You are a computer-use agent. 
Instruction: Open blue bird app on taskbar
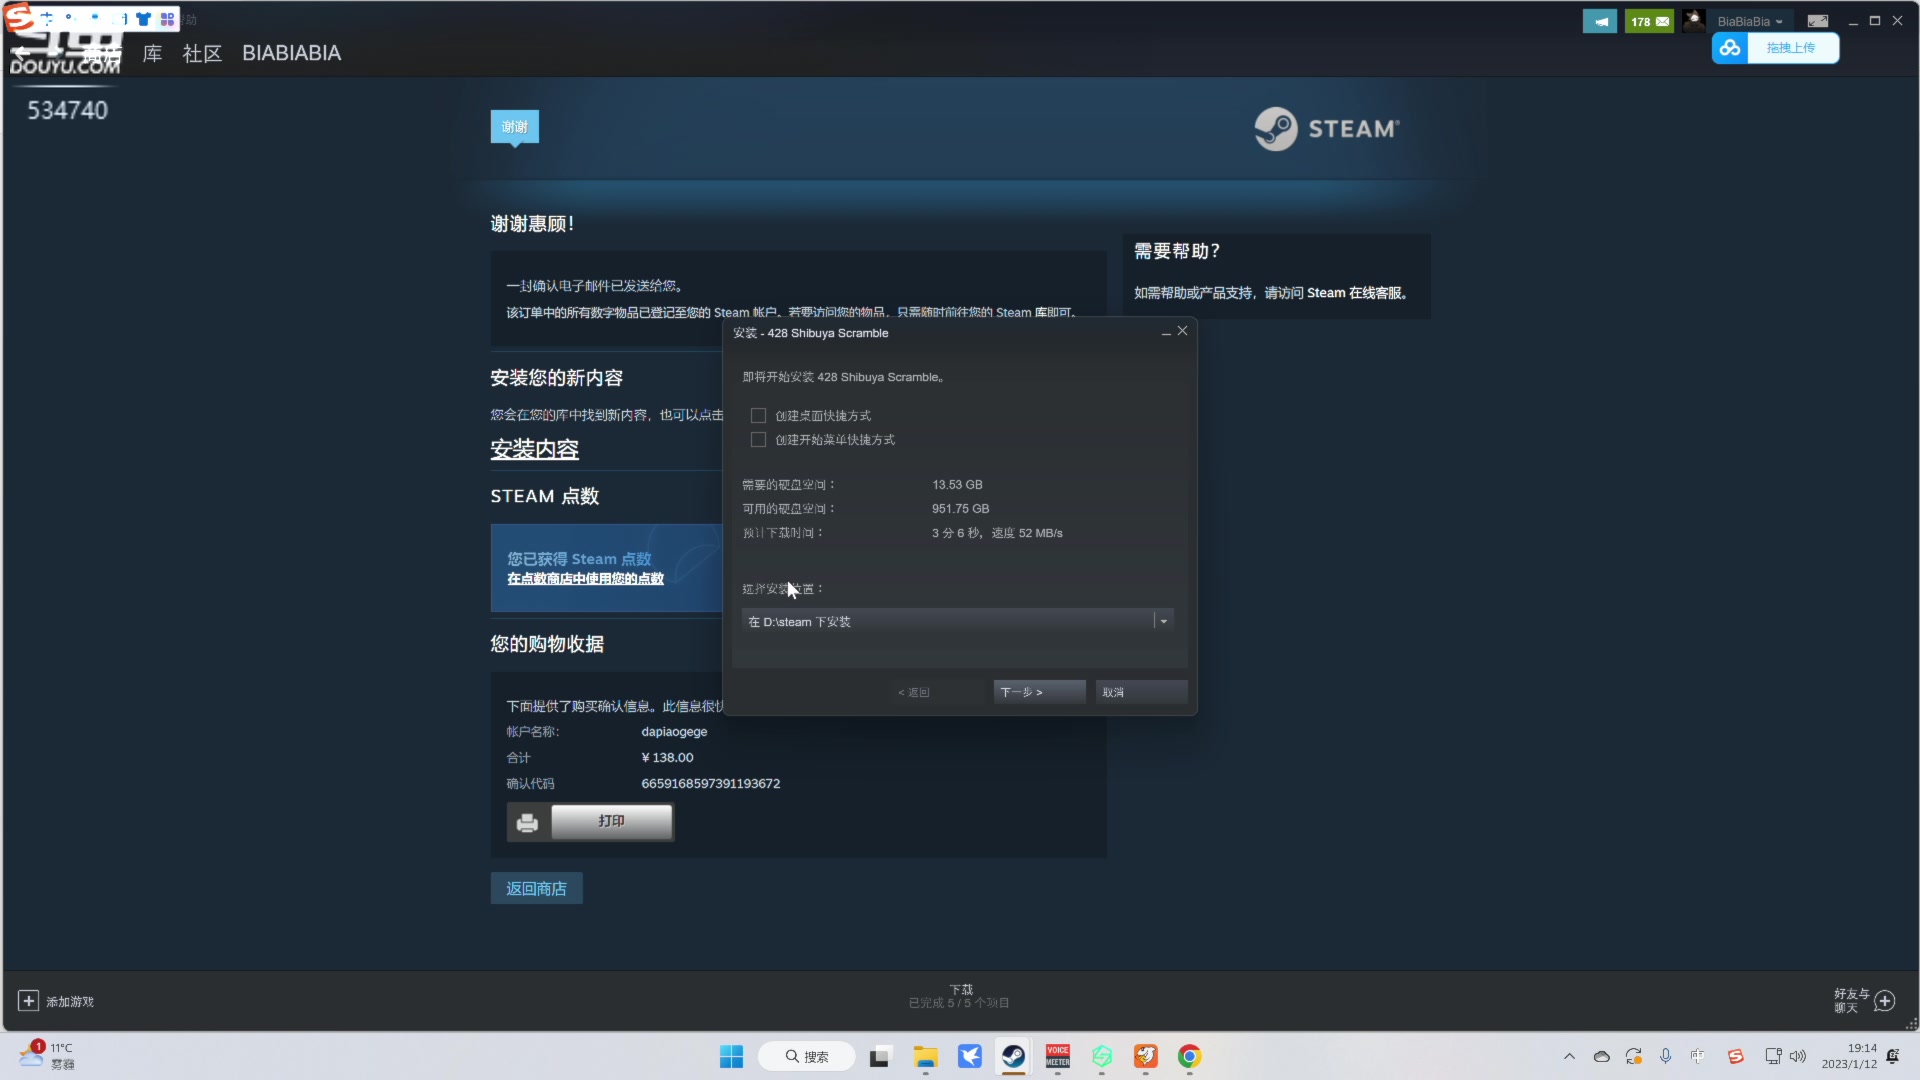pyautogui.click(x=969, y=1057)
